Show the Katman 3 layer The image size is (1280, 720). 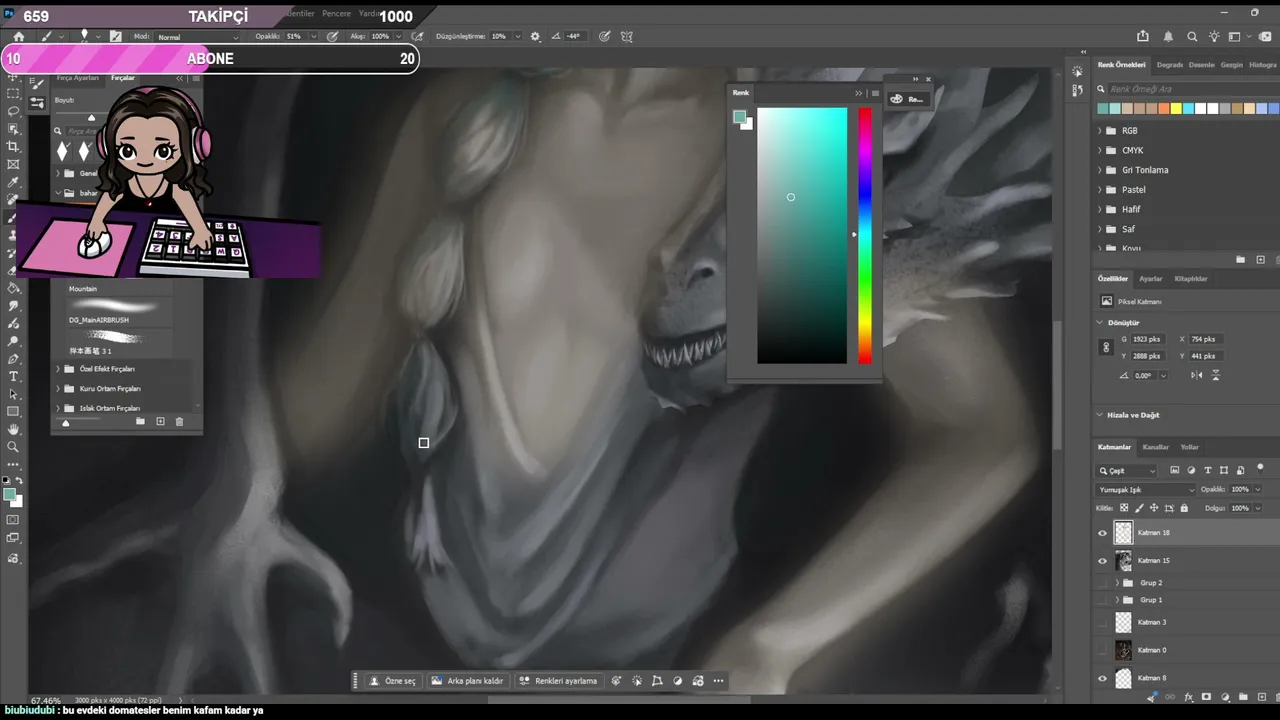[1102, 622]
